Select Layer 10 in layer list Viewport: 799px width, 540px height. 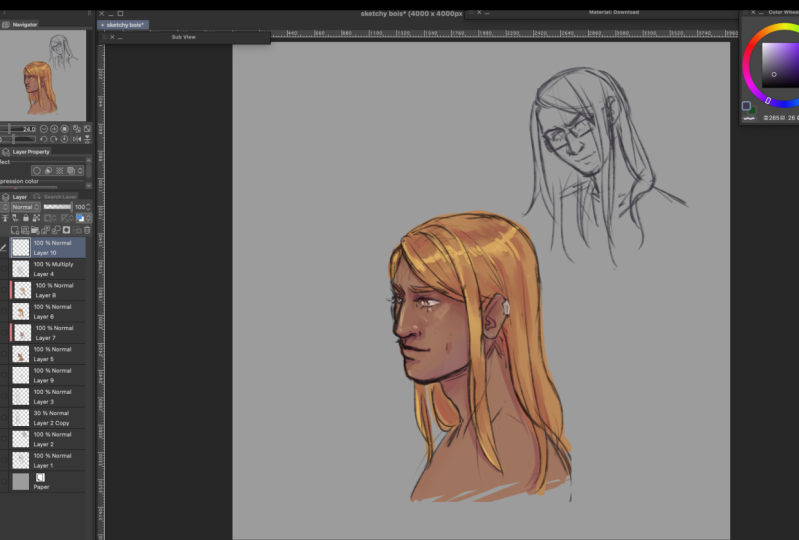[x=48, y=248]
